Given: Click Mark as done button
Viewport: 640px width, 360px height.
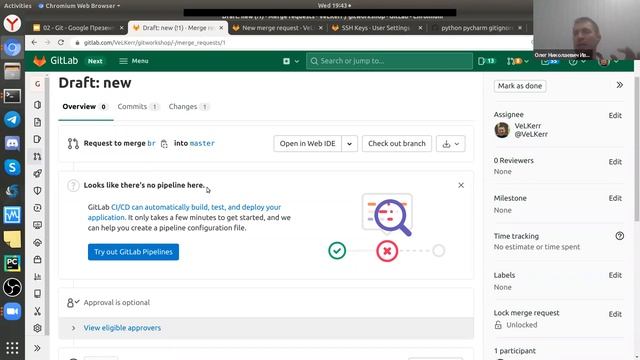Looking at the screenshot, I should pos(520,86).
